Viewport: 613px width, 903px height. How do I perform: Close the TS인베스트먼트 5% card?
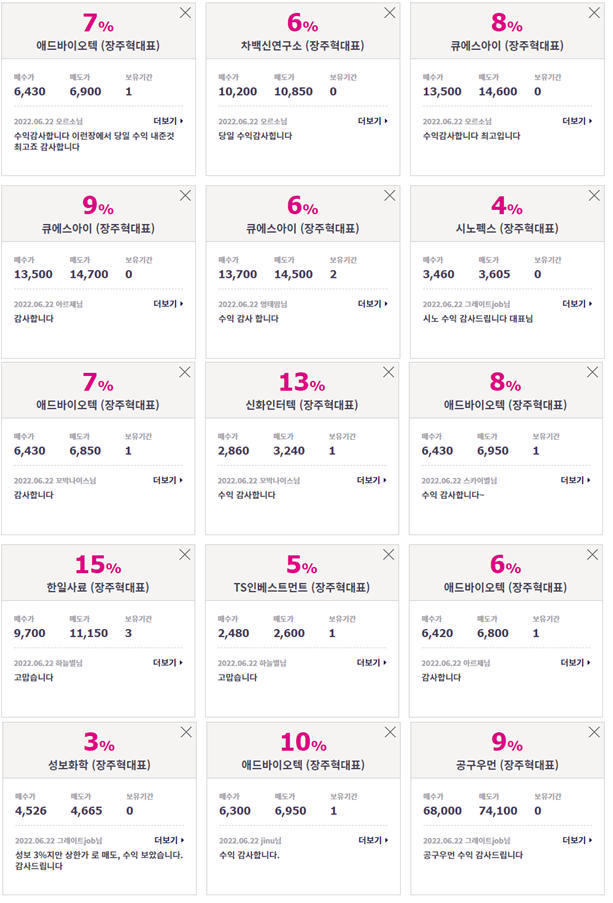(x=389, y=555)
